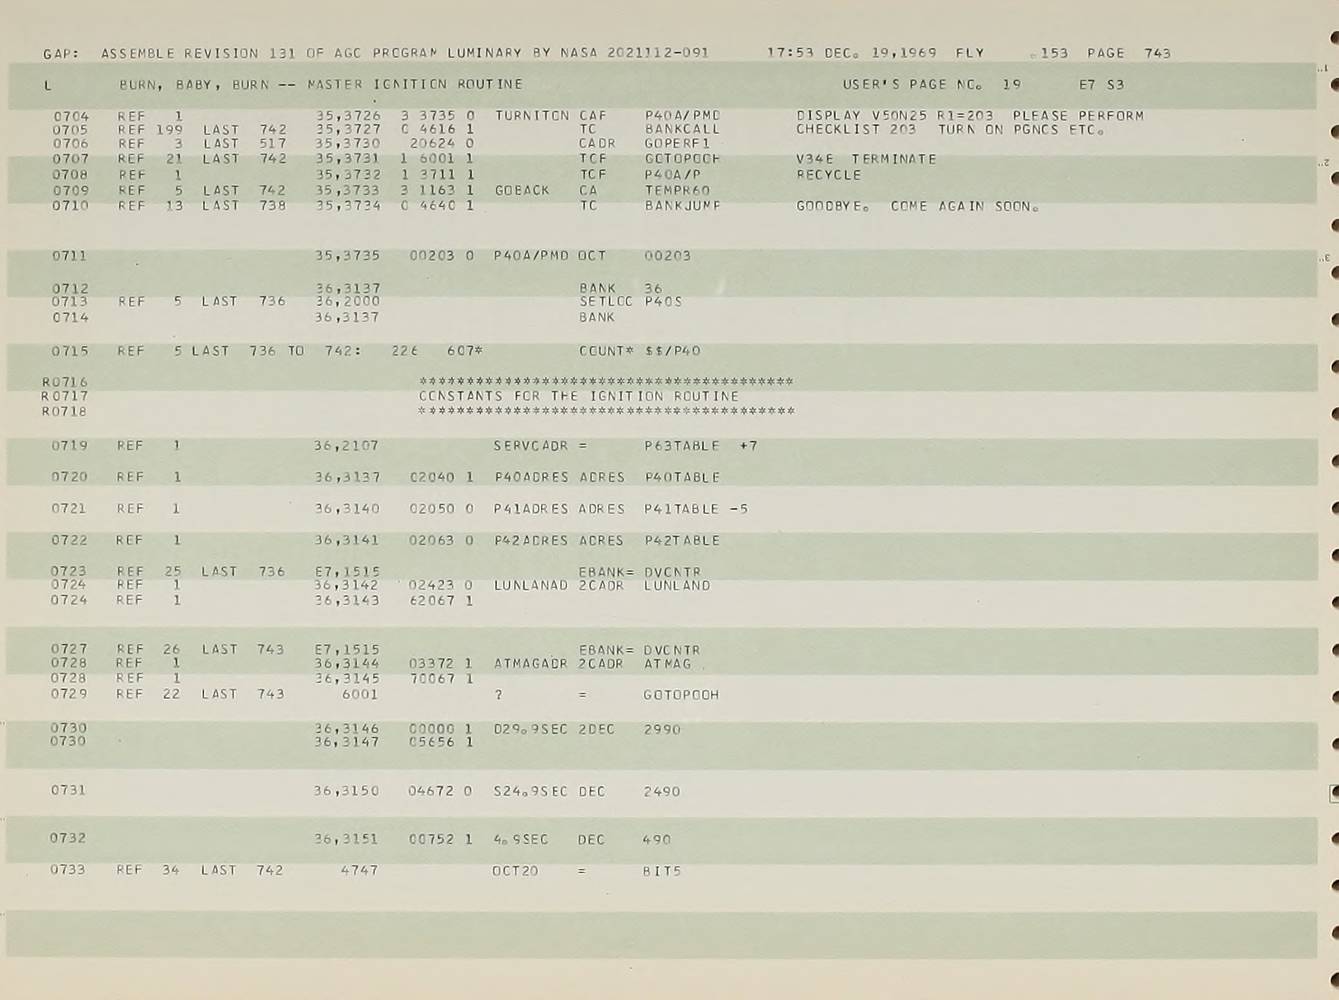The height and width of the screenshot is (1000, 1339).
Task: Select 'BANK 36' on line 0712
Action: point(621,289)
